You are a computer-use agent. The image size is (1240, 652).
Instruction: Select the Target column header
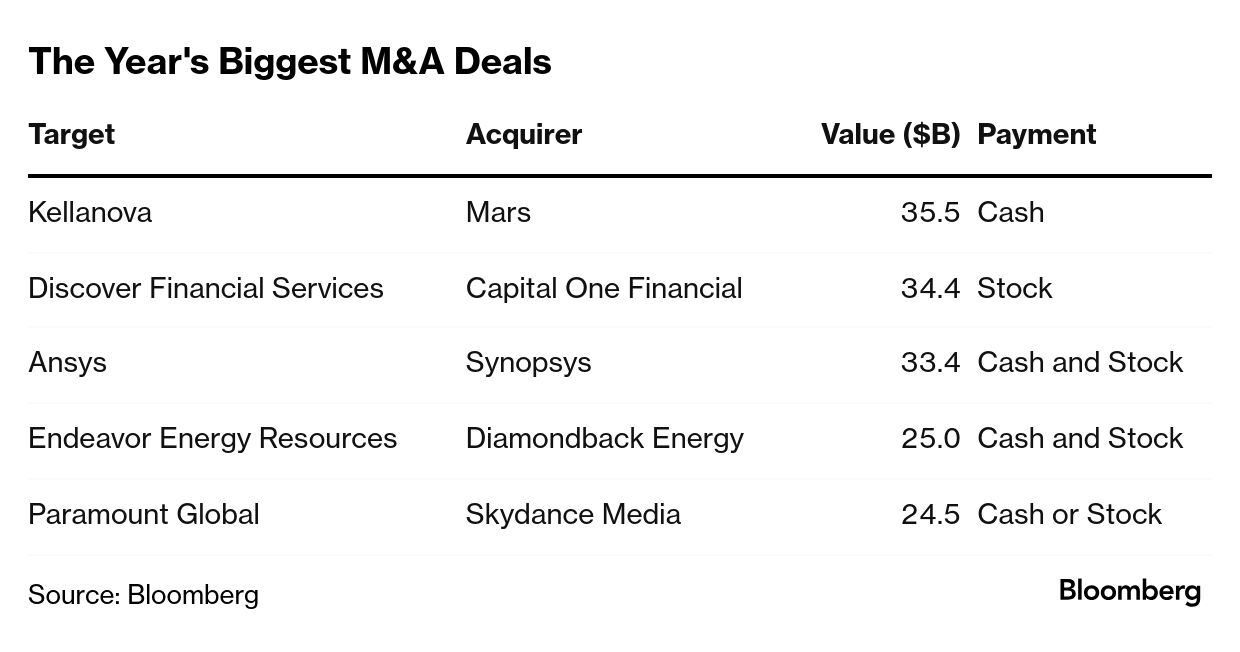pyautogui.click(x=72, y=135)
